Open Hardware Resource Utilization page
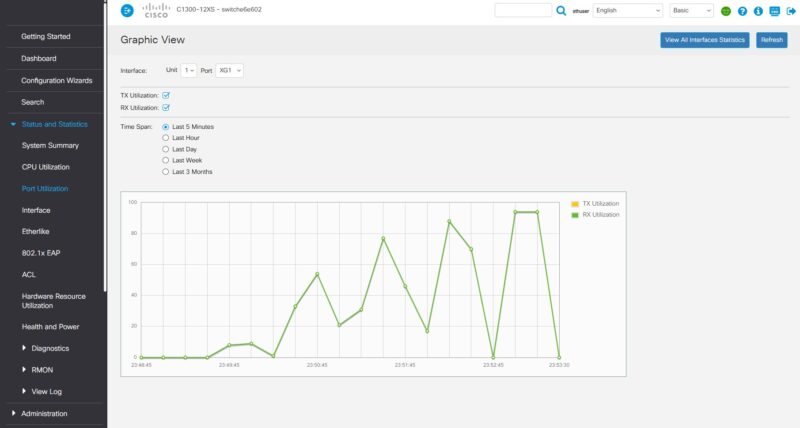The width and height of the screenshot is (800, 428). tap(54, 301)
